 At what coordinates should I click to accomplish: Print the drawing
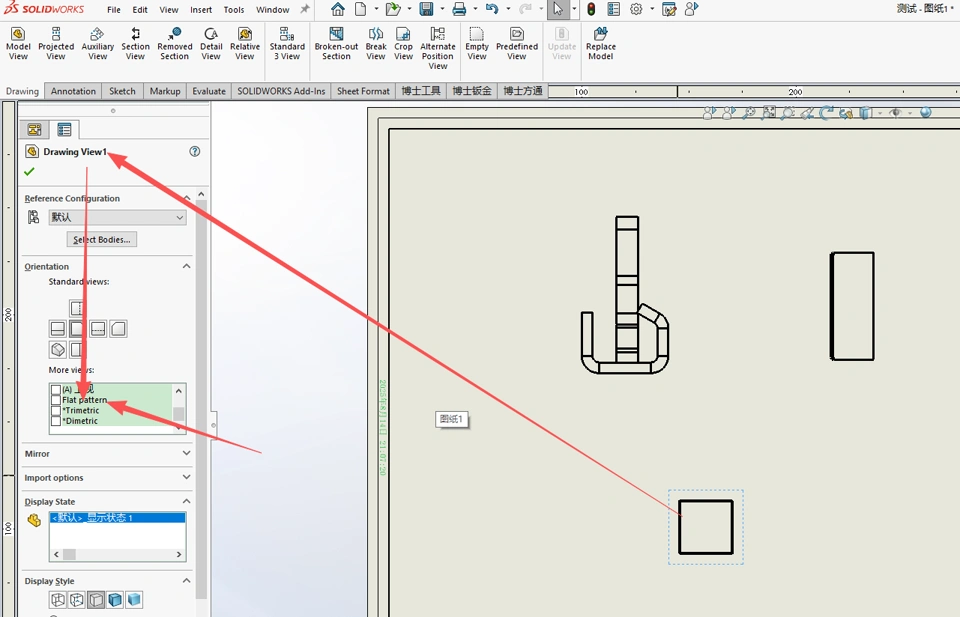(459, 9)
